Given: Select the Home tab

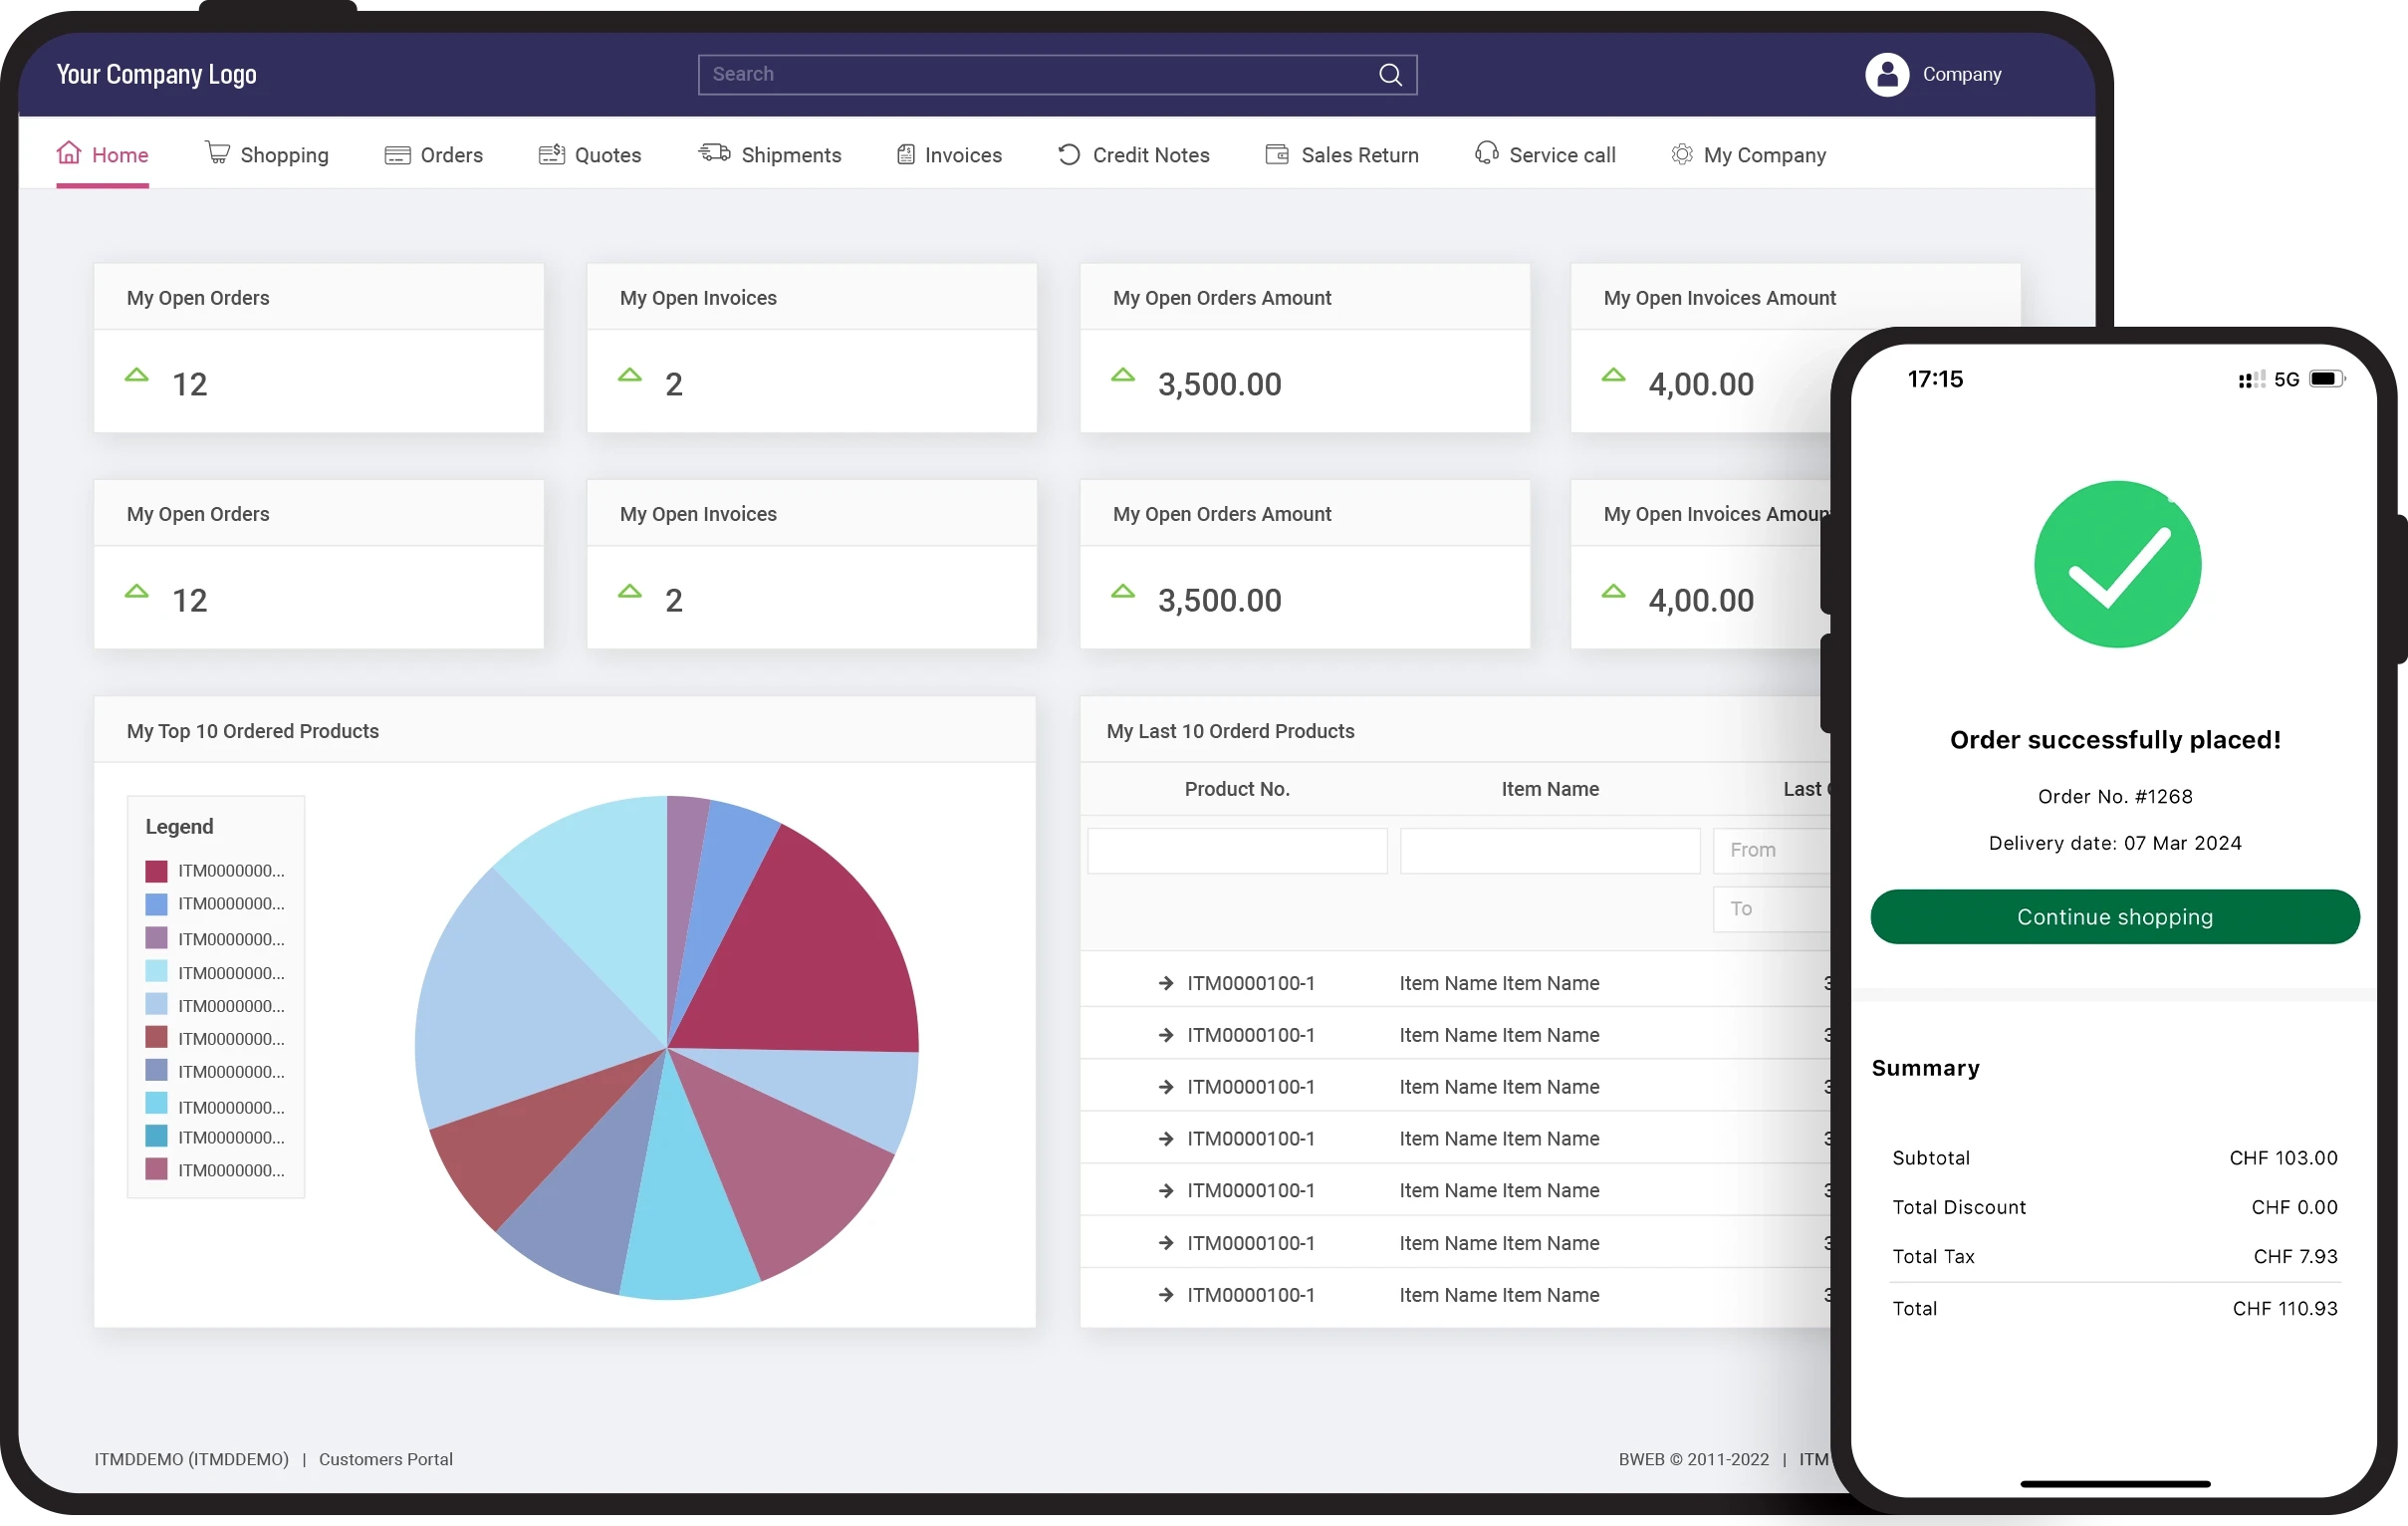Looking at the screenshot, I should tap(103, 154).
